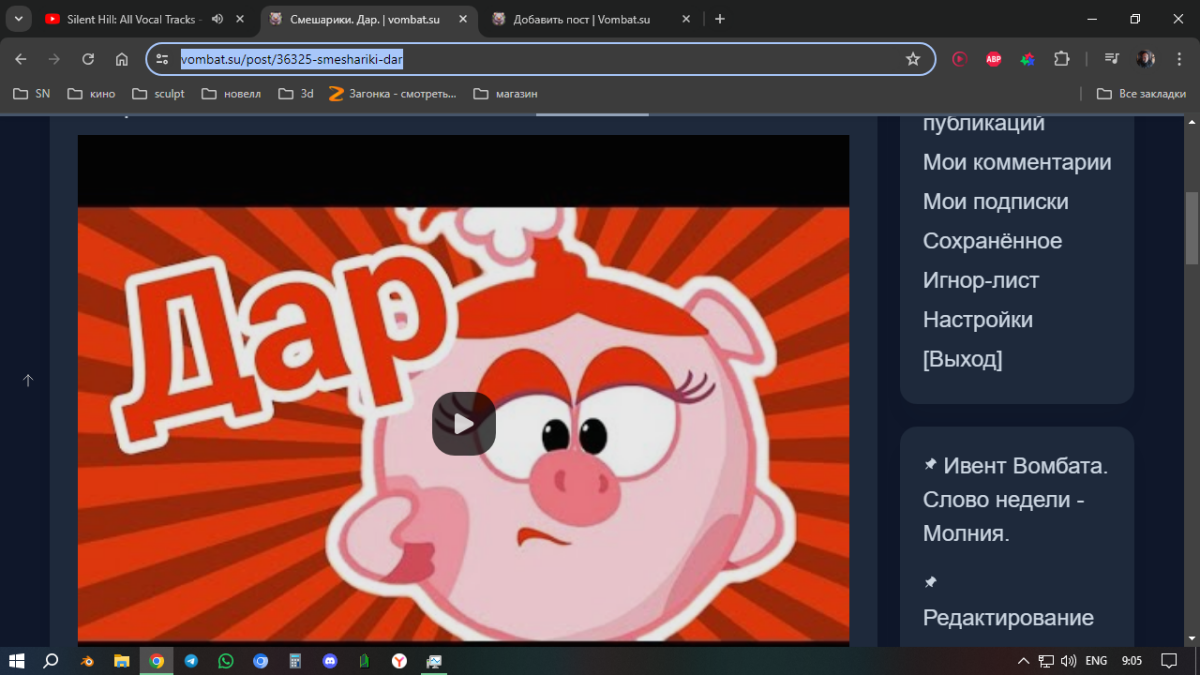The width and height of the screenshot is (1200, 675).
Task: Open the Загонка bookmark
Action: [393, 94]
